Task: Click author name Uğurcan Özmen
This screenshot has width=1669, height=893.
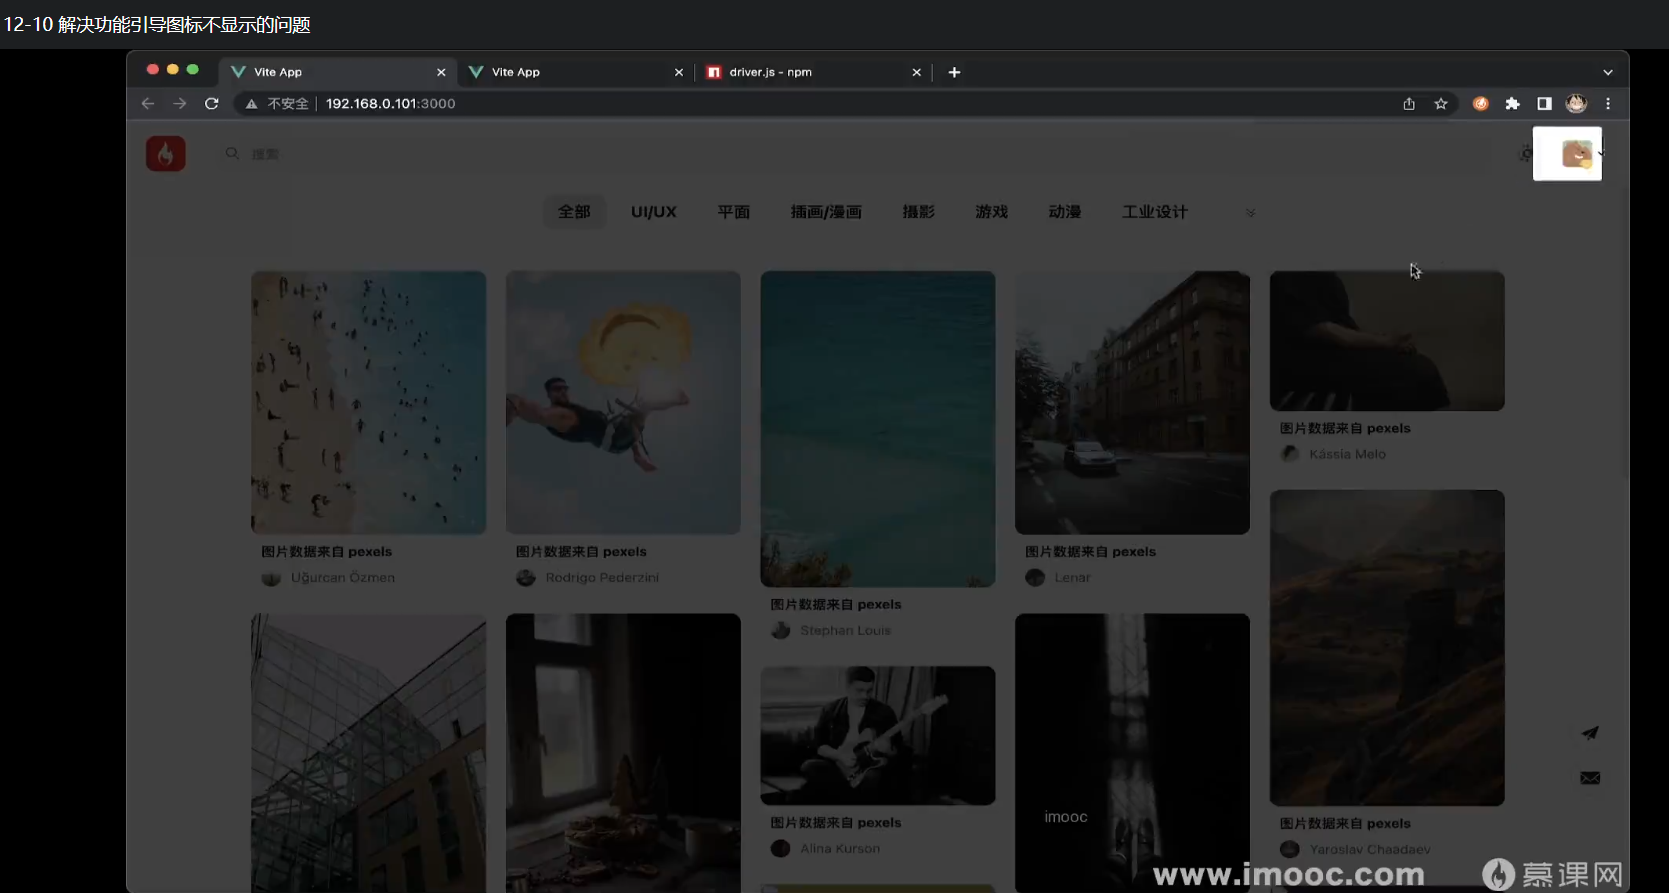Action: [x=343, y=578]
